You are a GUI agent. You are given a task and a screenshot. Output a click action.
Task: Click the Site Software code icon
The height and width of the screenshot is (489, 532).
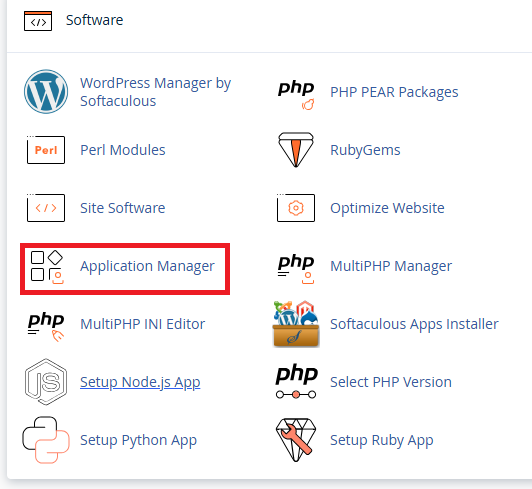46,208
